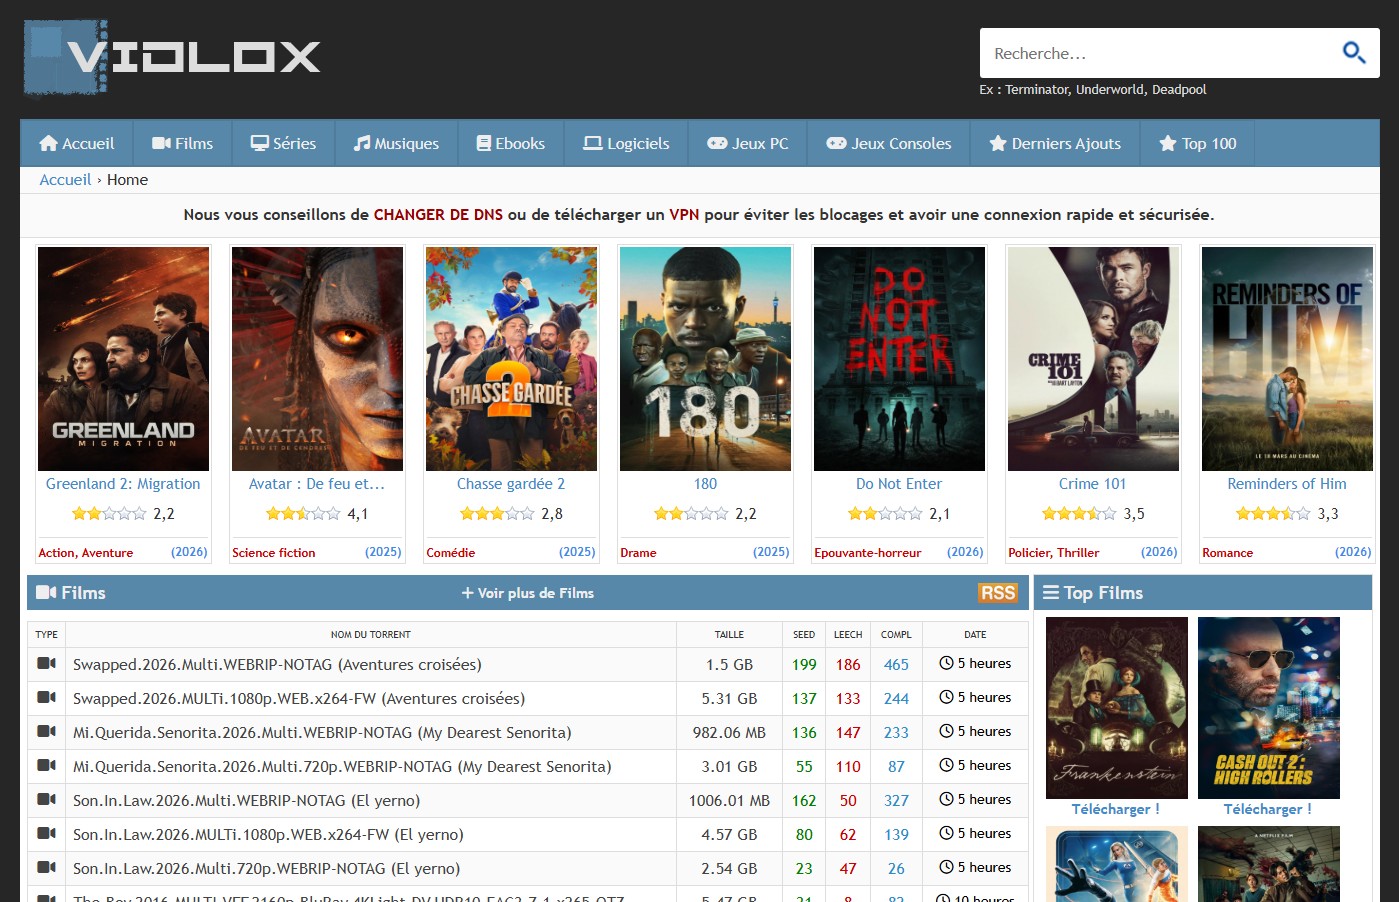Open Swapped.2026.MULTi.1080p.WEB.x264-FW torrent
The width and height of the screenshot is (1399, 902).
pos(299,698)
